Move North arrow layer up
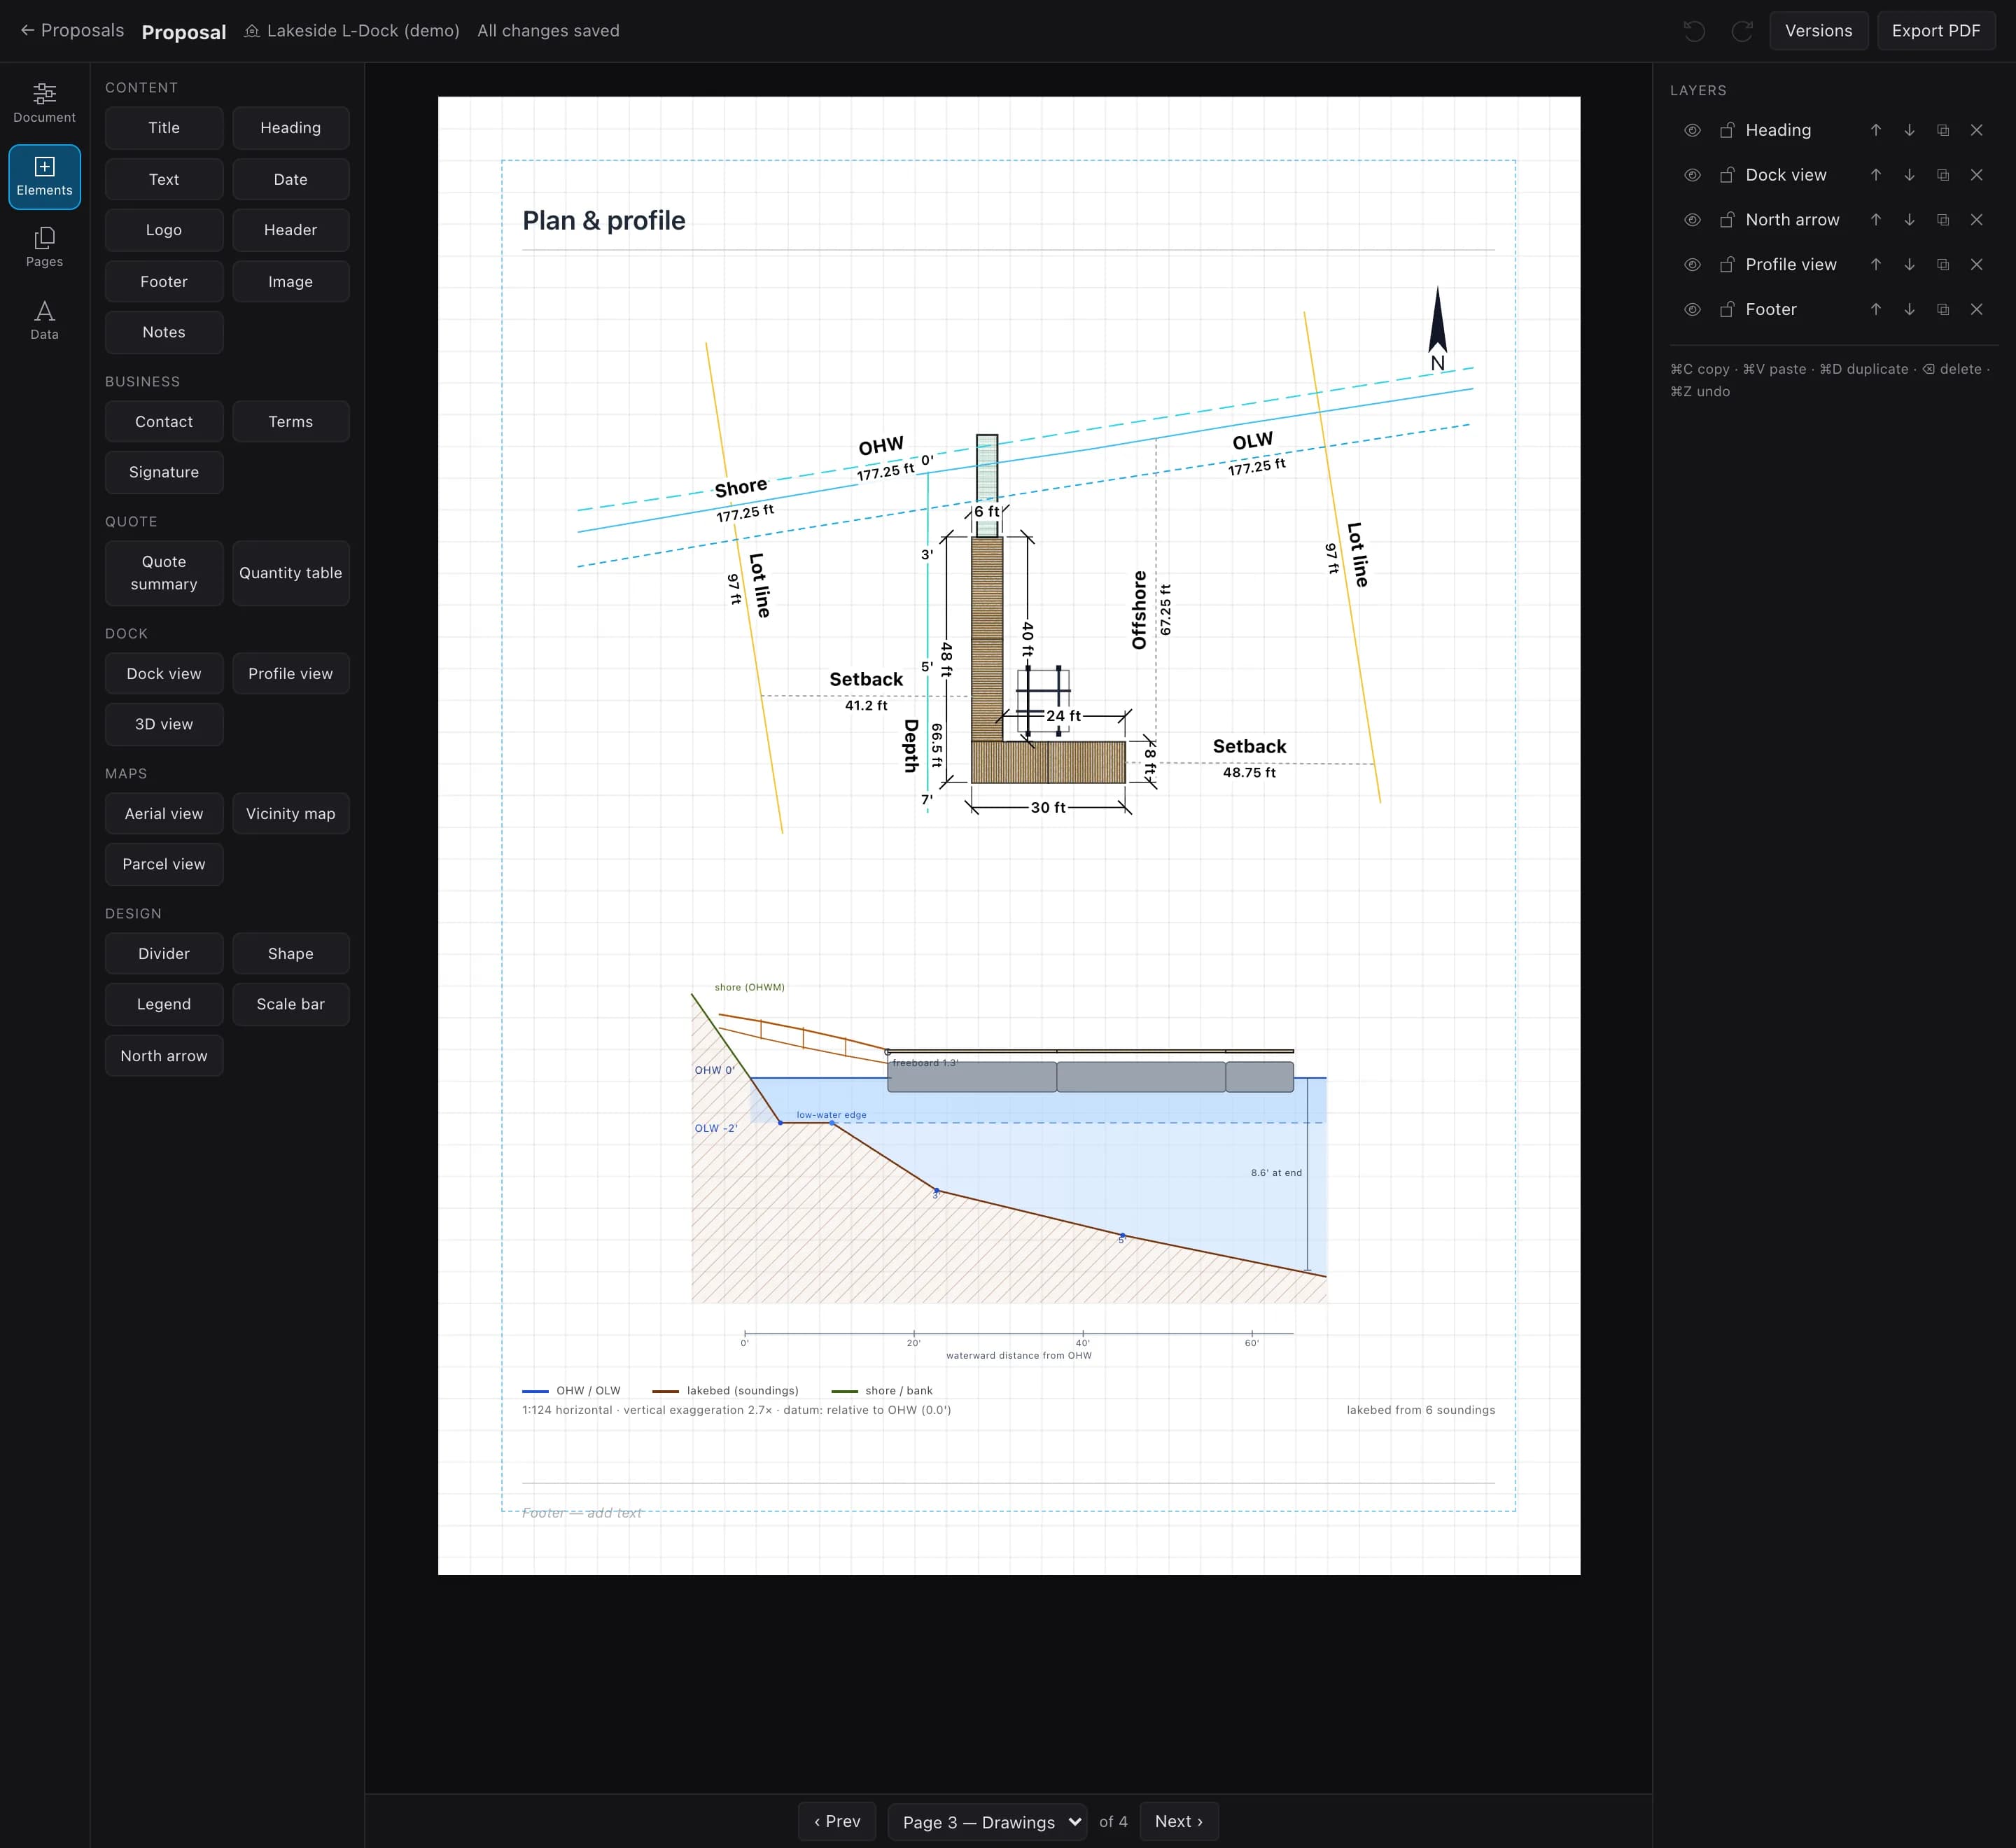Screen dimensions: 2016x1848 tap(1876, 220)
